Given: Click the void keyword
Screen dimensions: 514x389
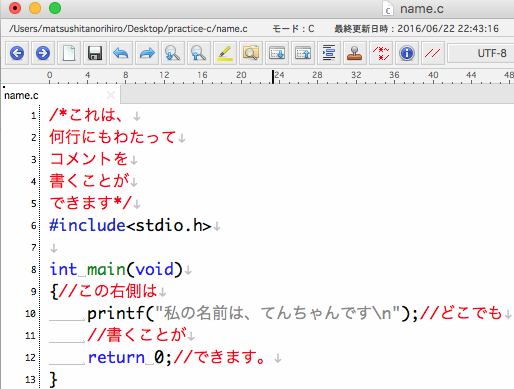Looking at the screenshot, I should (x=155, y=269).
